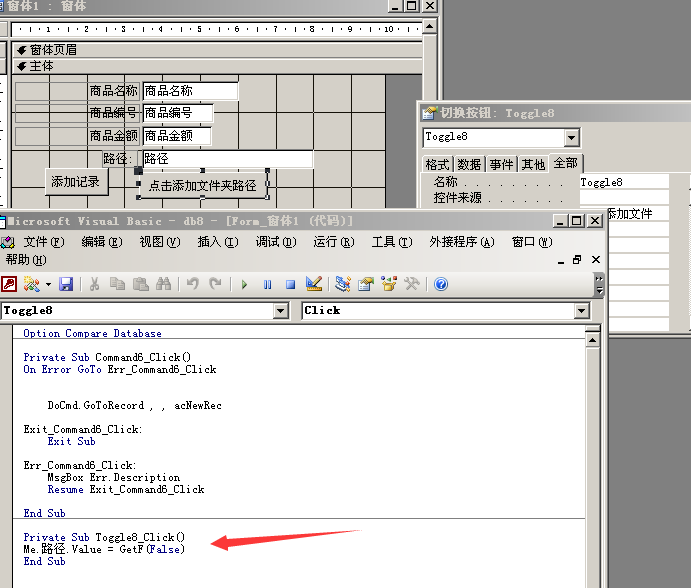The width and height of the screenshot is (691, 588).
Task: Click the 添加记录 button on the form
Action: point(76,181)
